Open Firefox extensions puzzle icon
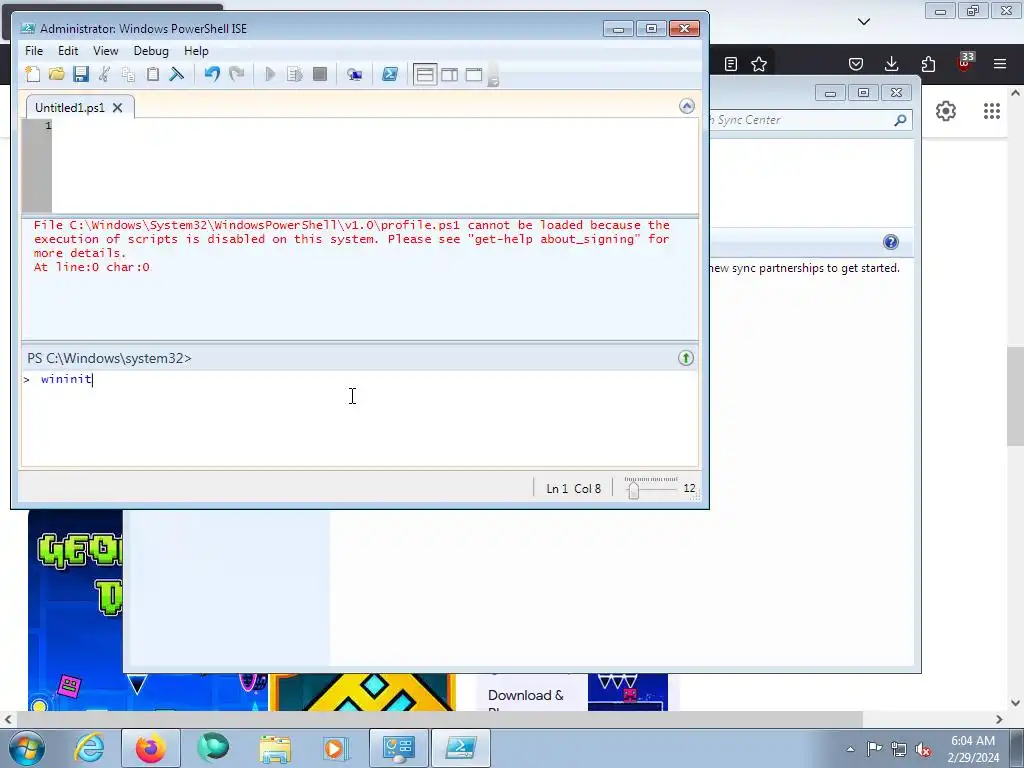Screen dimensions: 1024x768 [928, 64]
